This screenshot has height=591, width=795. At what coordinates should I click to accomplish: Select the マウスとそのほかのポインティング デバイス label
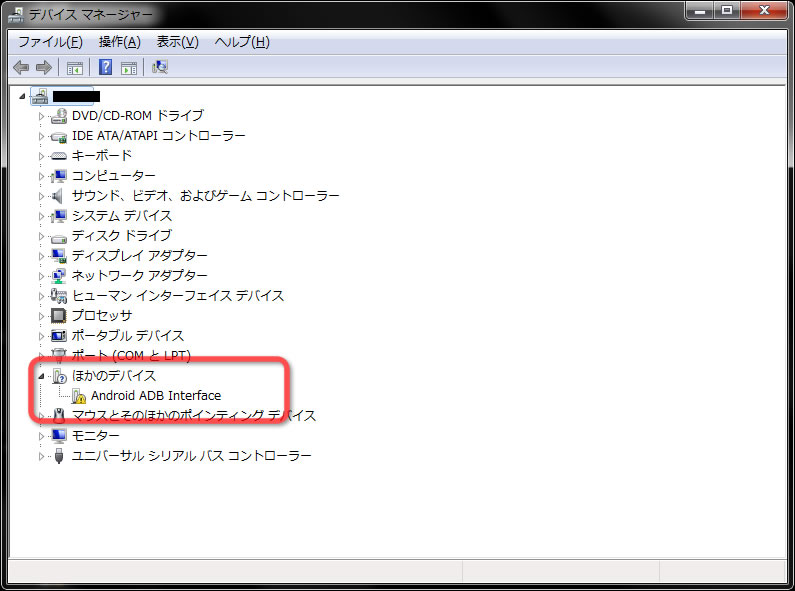click(194, 416)
